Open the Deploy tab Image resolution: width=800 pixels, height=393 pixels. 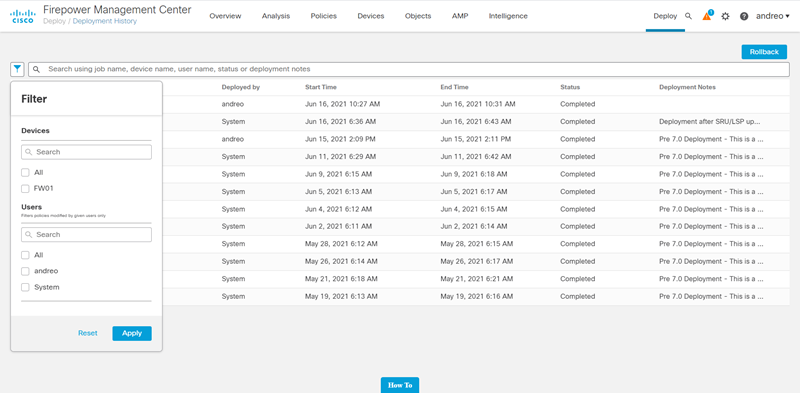tap(665, 16)
